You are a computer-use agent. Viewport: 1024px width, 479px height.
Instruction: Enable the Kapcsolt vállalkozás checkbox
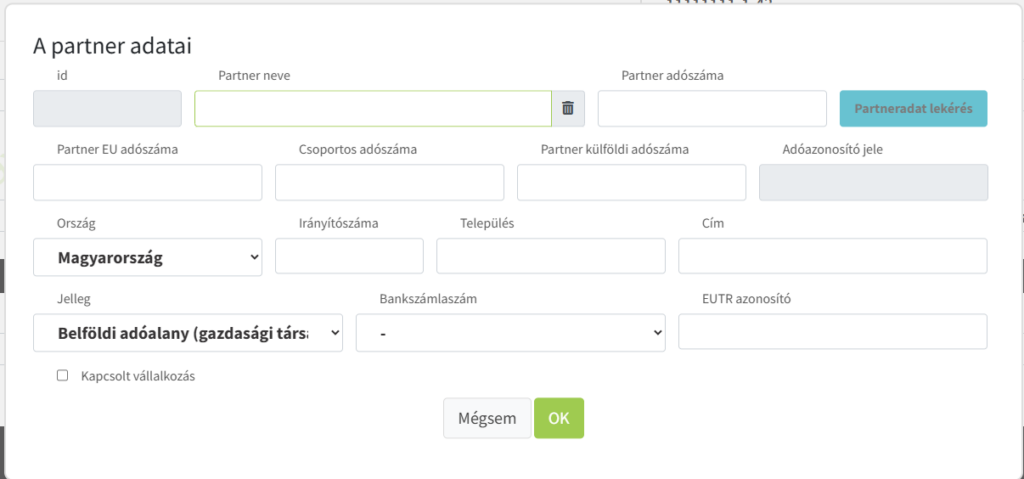63,376
